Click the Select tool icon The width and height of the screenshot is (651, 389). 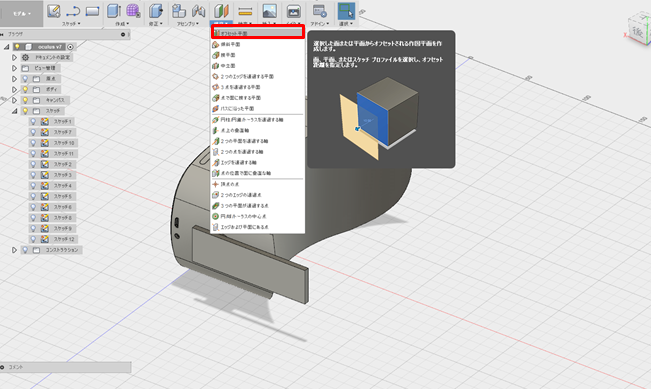[346, 11]
